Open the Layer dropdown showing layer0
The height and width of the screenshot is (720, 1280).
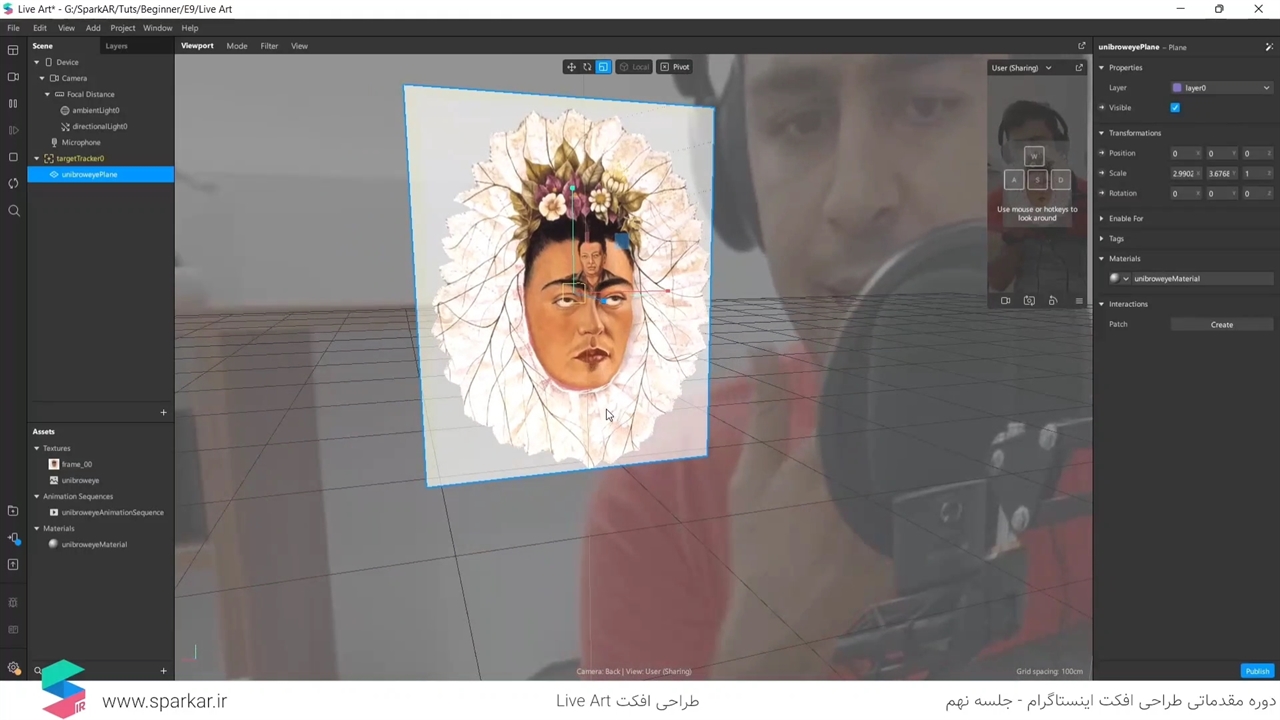(1221, 88)
